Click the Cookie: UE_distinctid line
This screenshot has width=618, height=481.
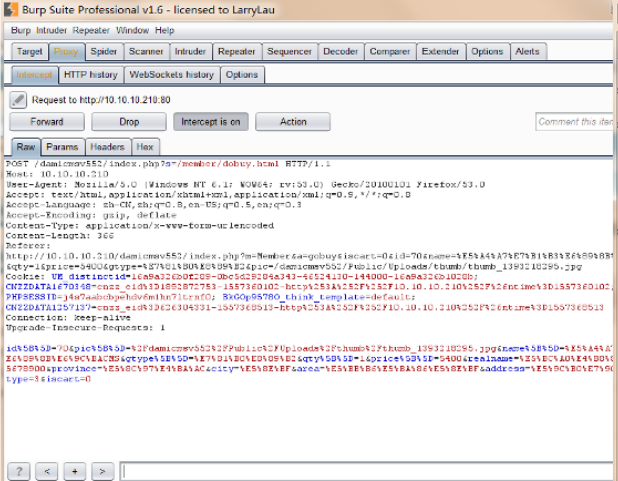(242, 276)
